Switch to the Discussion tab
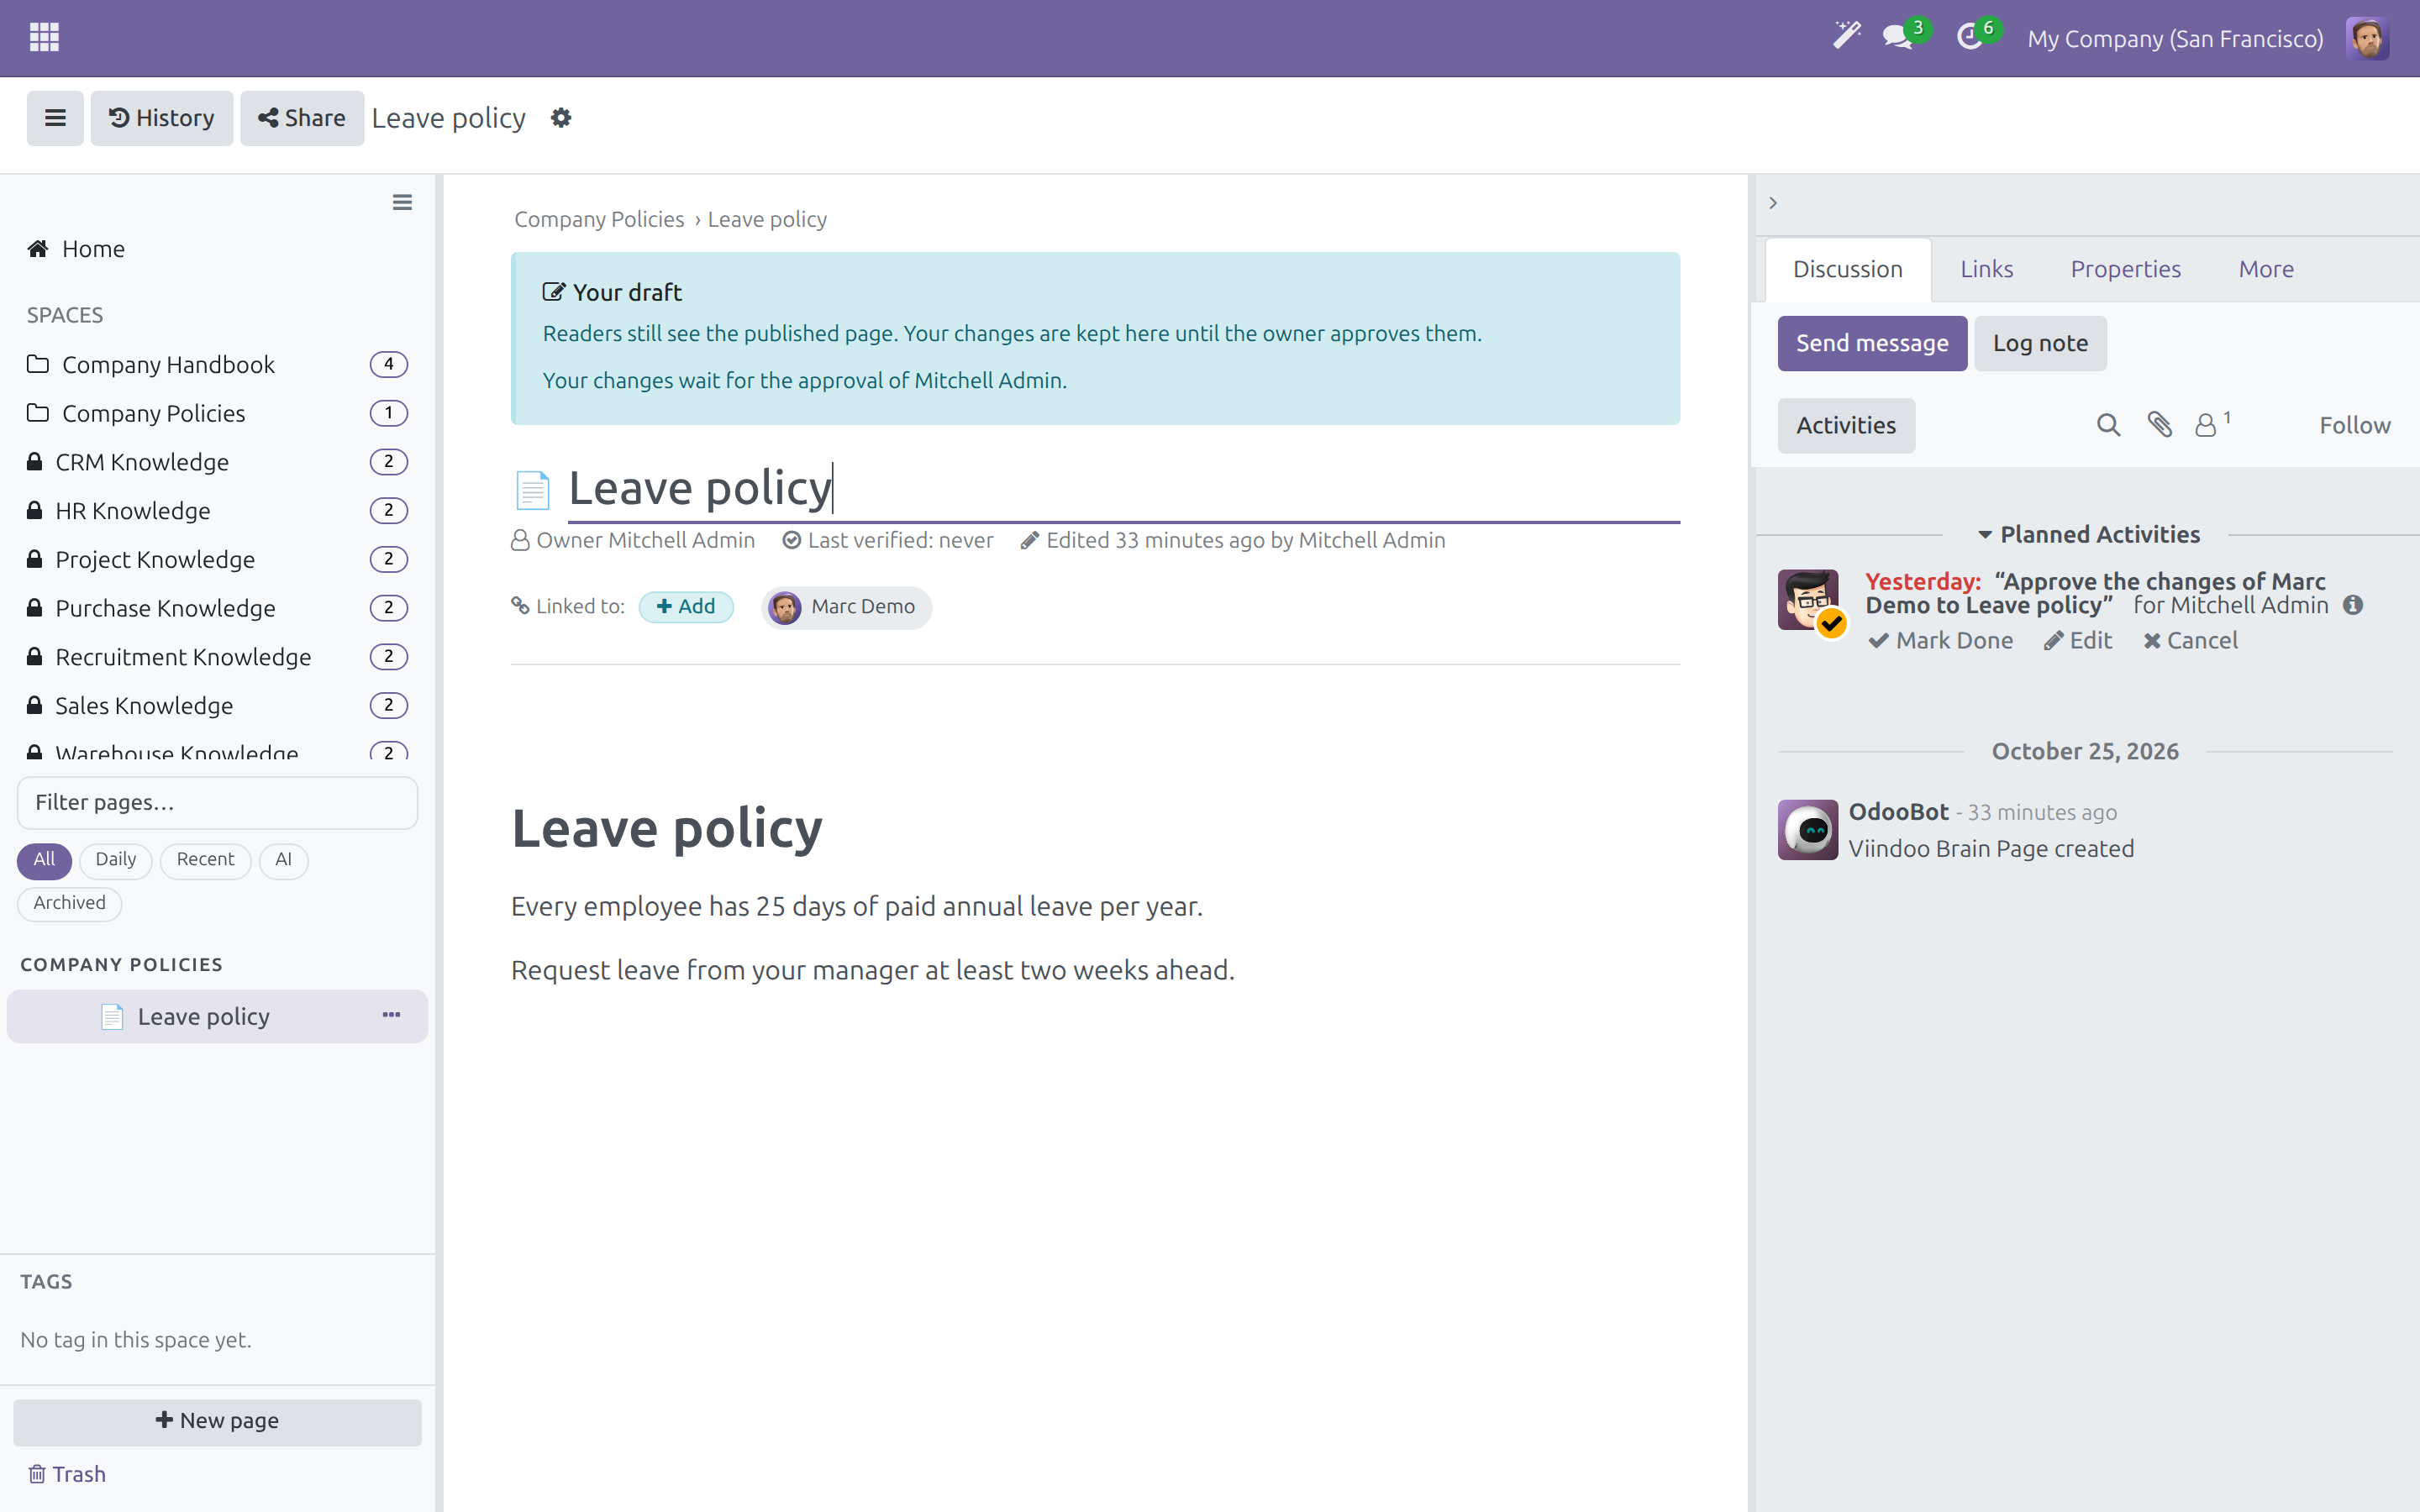The width and height of the screenshot is (2420, 1512). point(1847,269)
